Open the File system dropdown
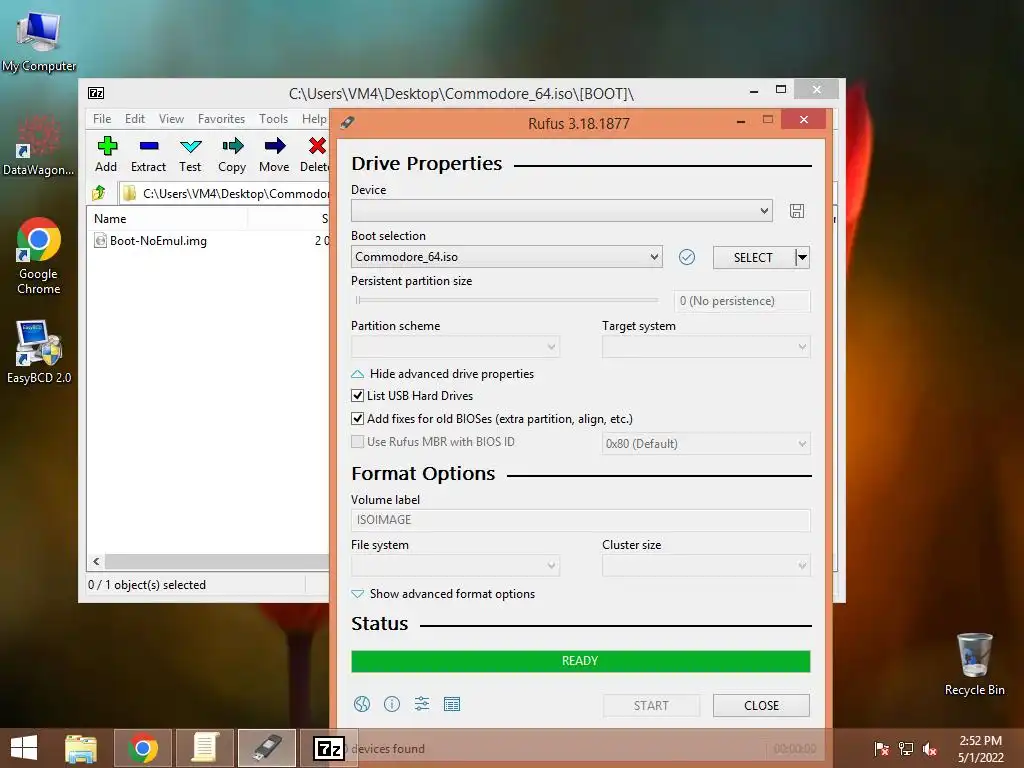 [x=455, y=566]
